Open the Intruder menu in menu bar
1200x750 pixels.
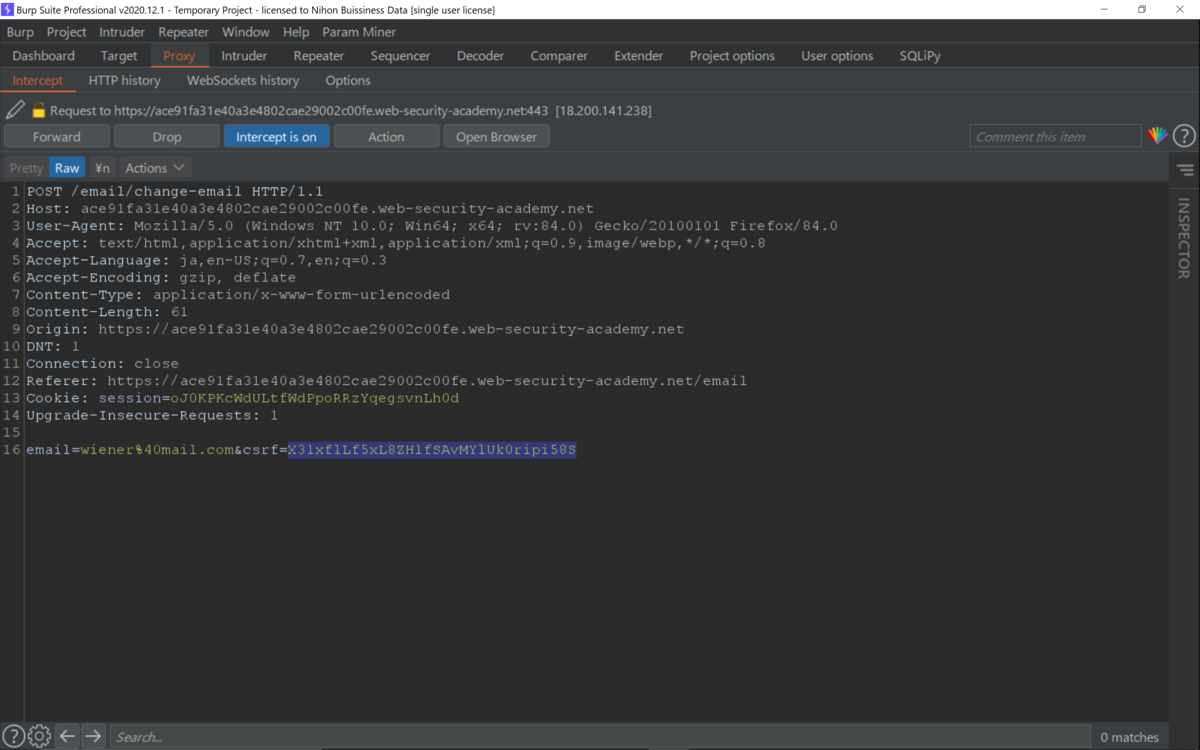tap(122, 32)
